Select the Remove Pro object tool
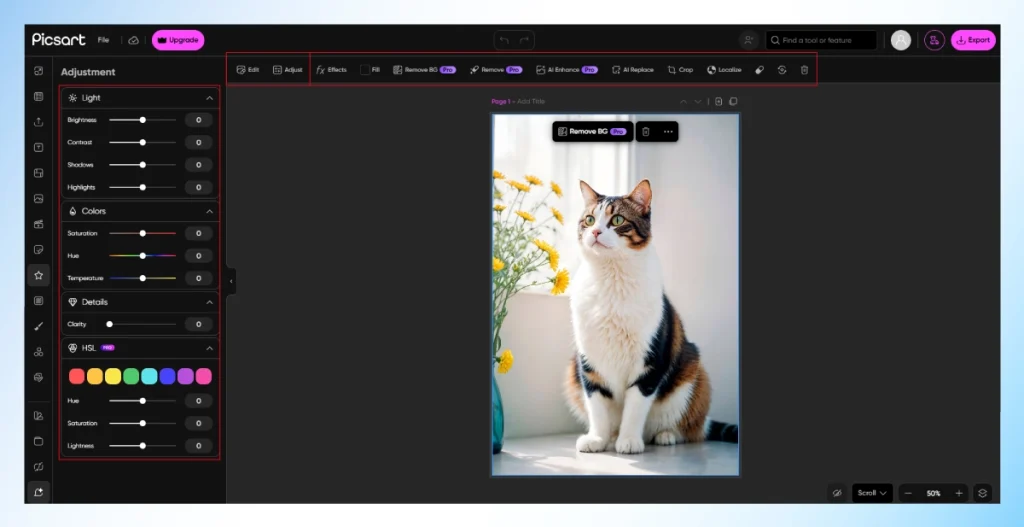Image resolution: width=1024 pixels, height=527 pixels. [496, 70]
